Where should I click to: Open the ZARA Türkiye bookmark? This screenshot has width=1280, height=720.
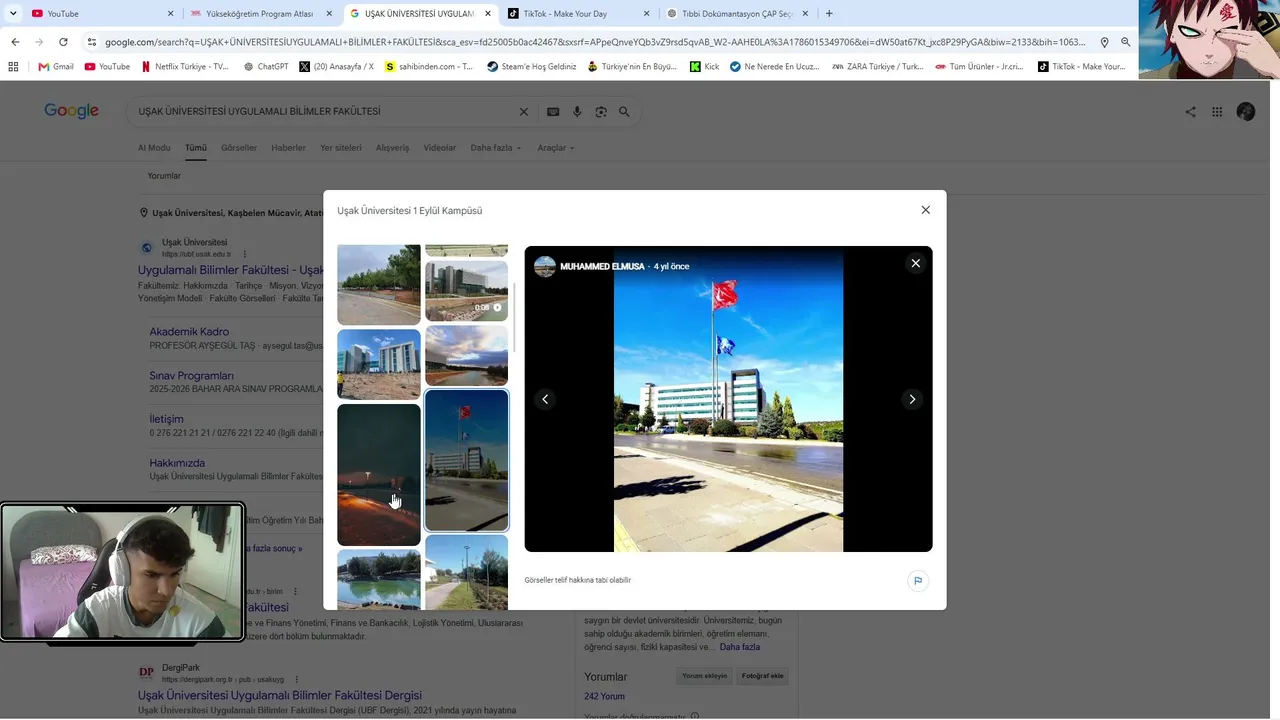click(877, 67)
